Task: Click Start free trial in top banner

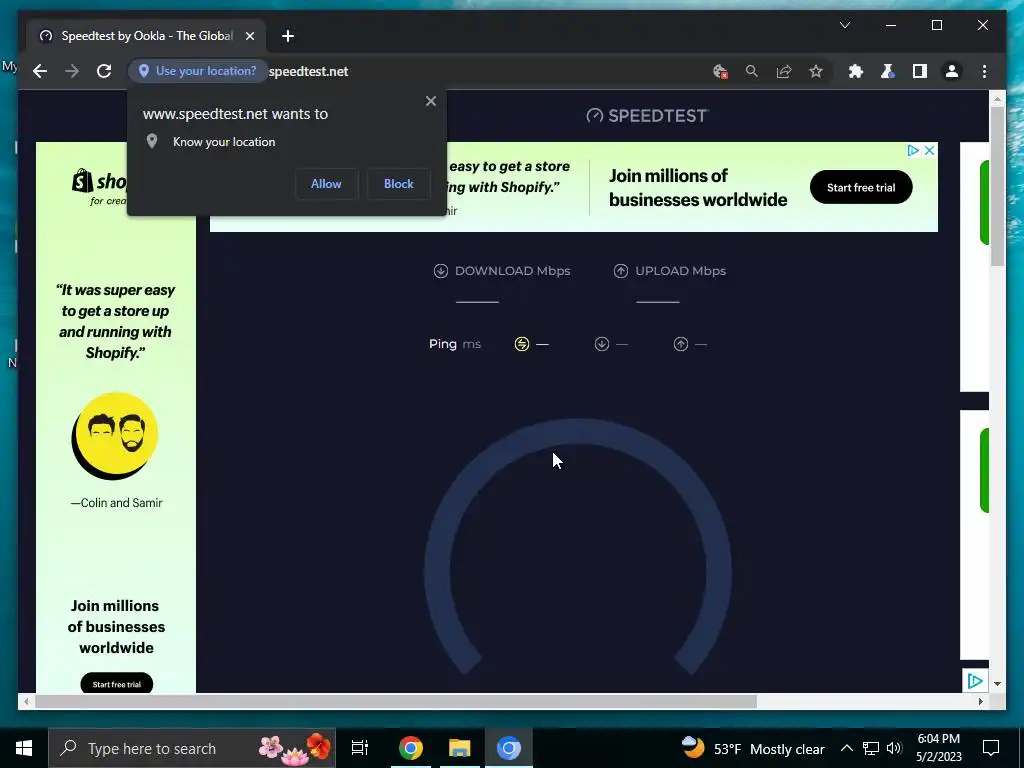Action: (861, 187)
